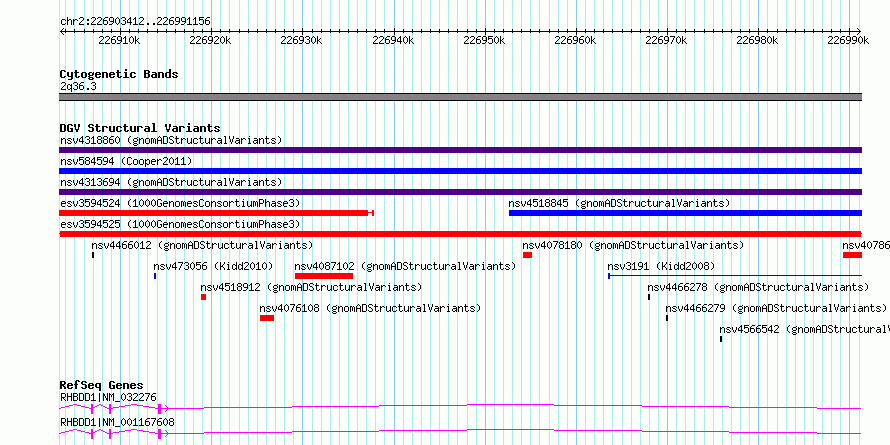Screen dimensions: 890x445
Task: Click the 2q36.3 gray cytogenetic band
Action: tap(460, 97)
